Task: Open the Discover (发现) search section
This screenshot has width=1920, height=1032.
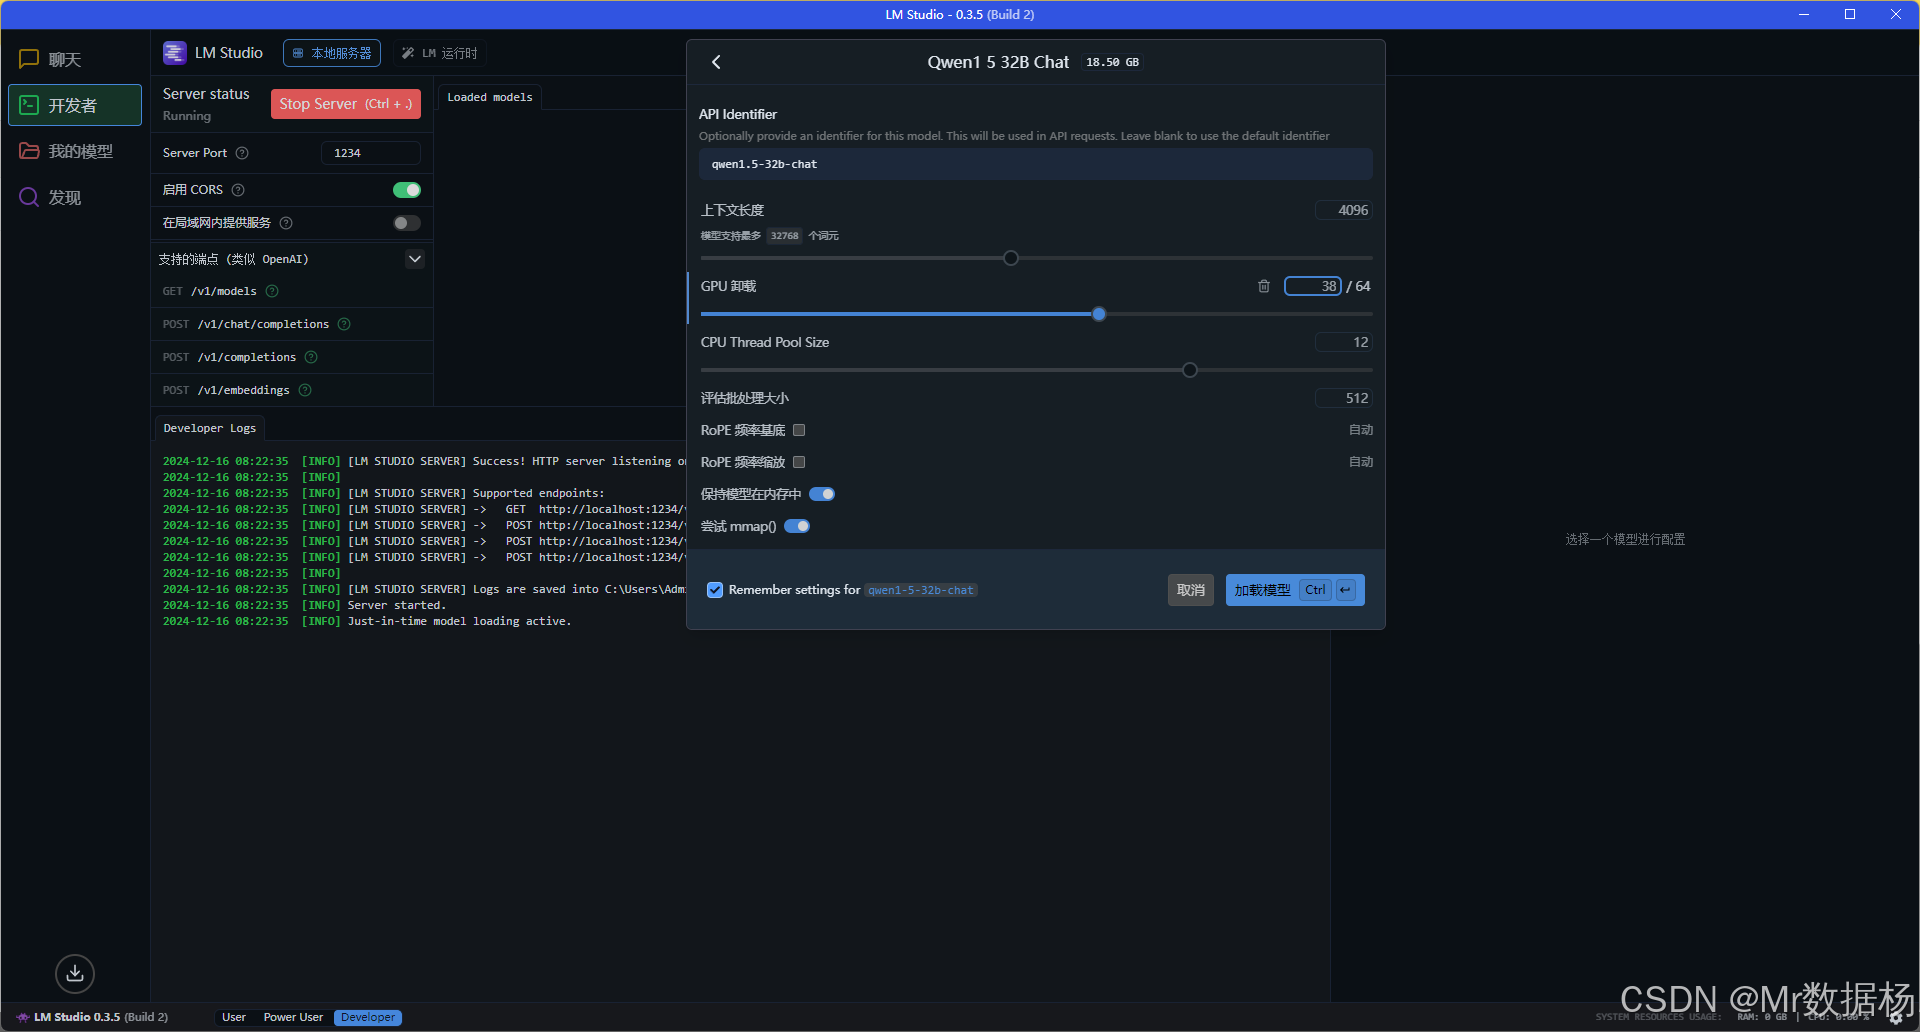Action: pos(75,197)
